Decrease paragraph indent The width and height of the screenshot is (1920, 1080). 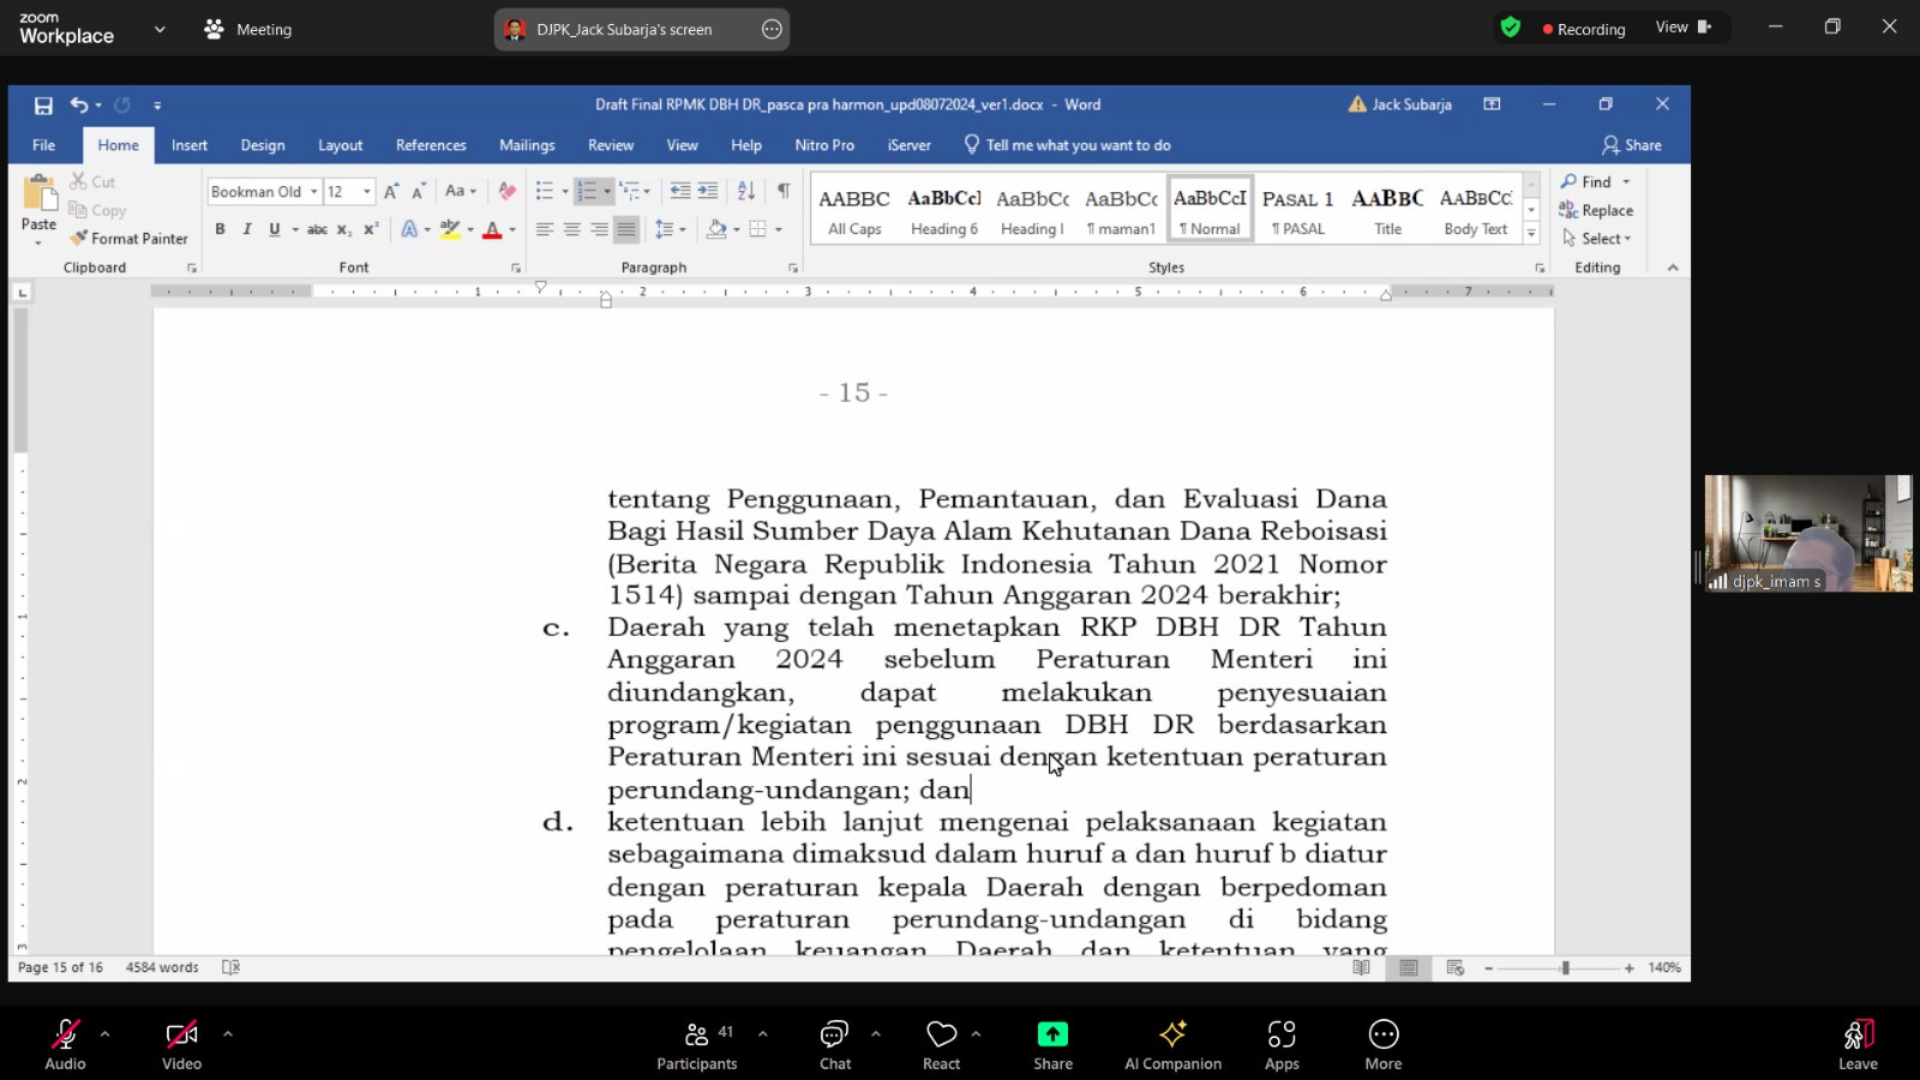coord(680,191)
